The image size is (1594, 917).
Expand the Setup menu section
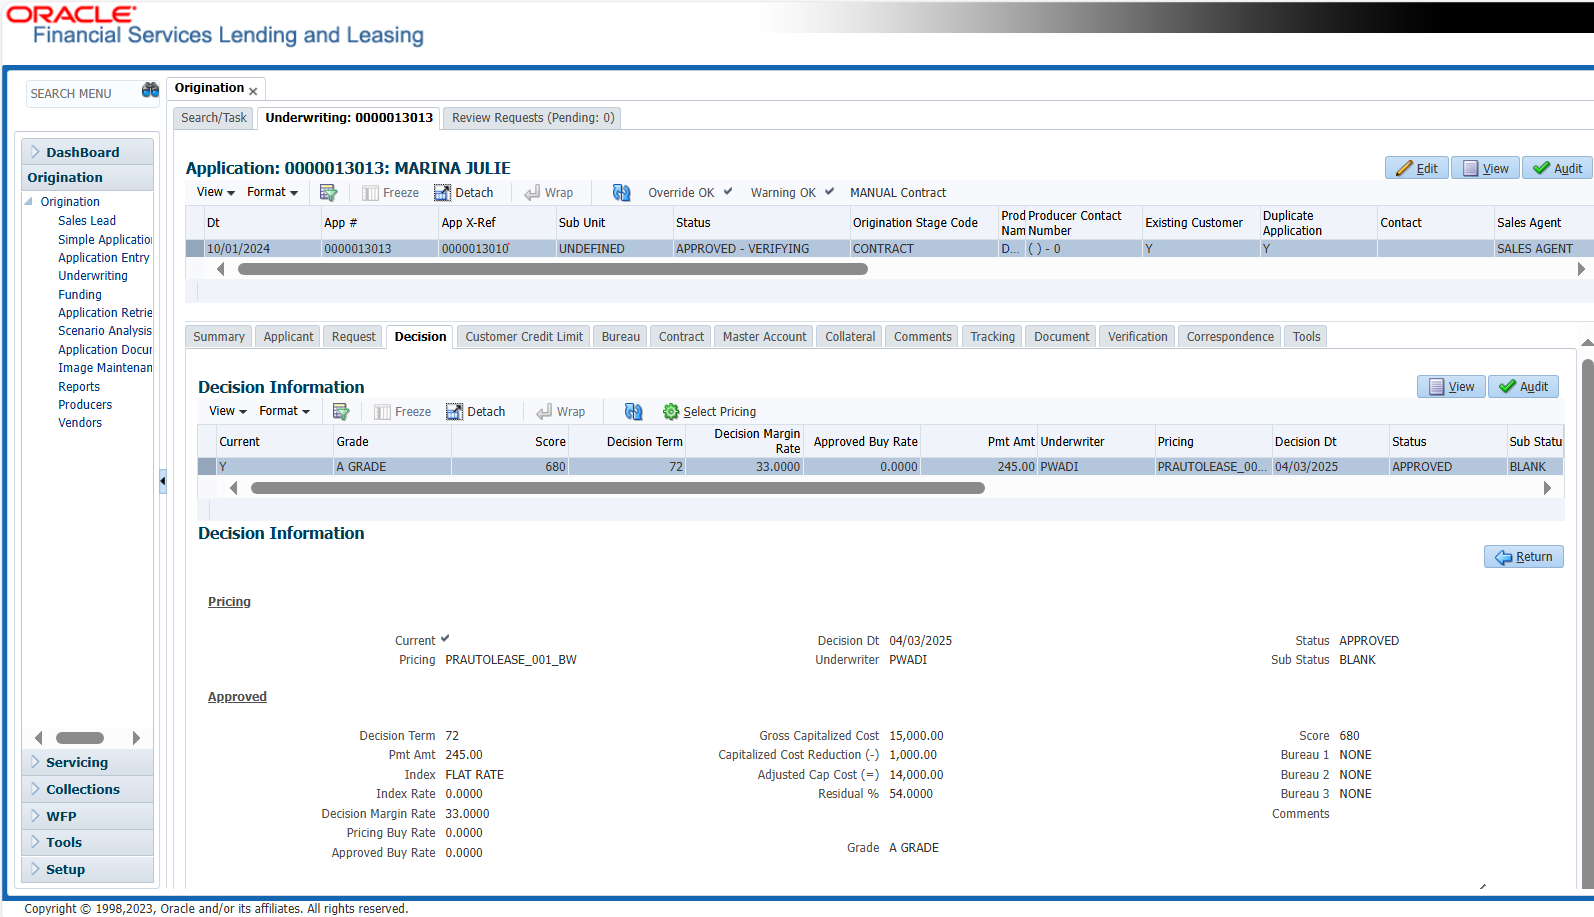pos(87,869)
